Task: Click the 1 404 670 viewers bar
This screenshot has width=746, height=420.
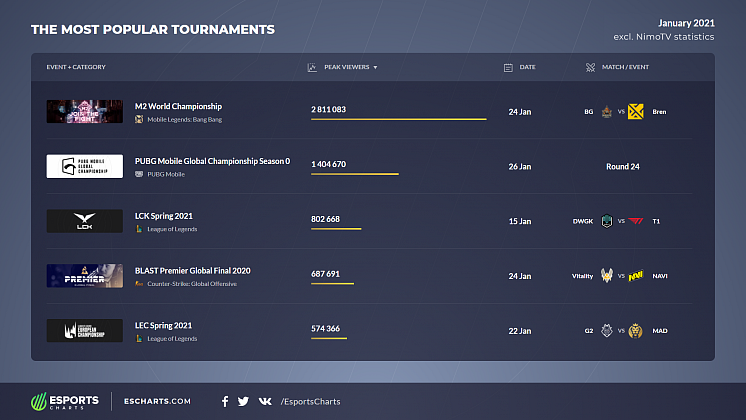Action: tap(355, 174)
